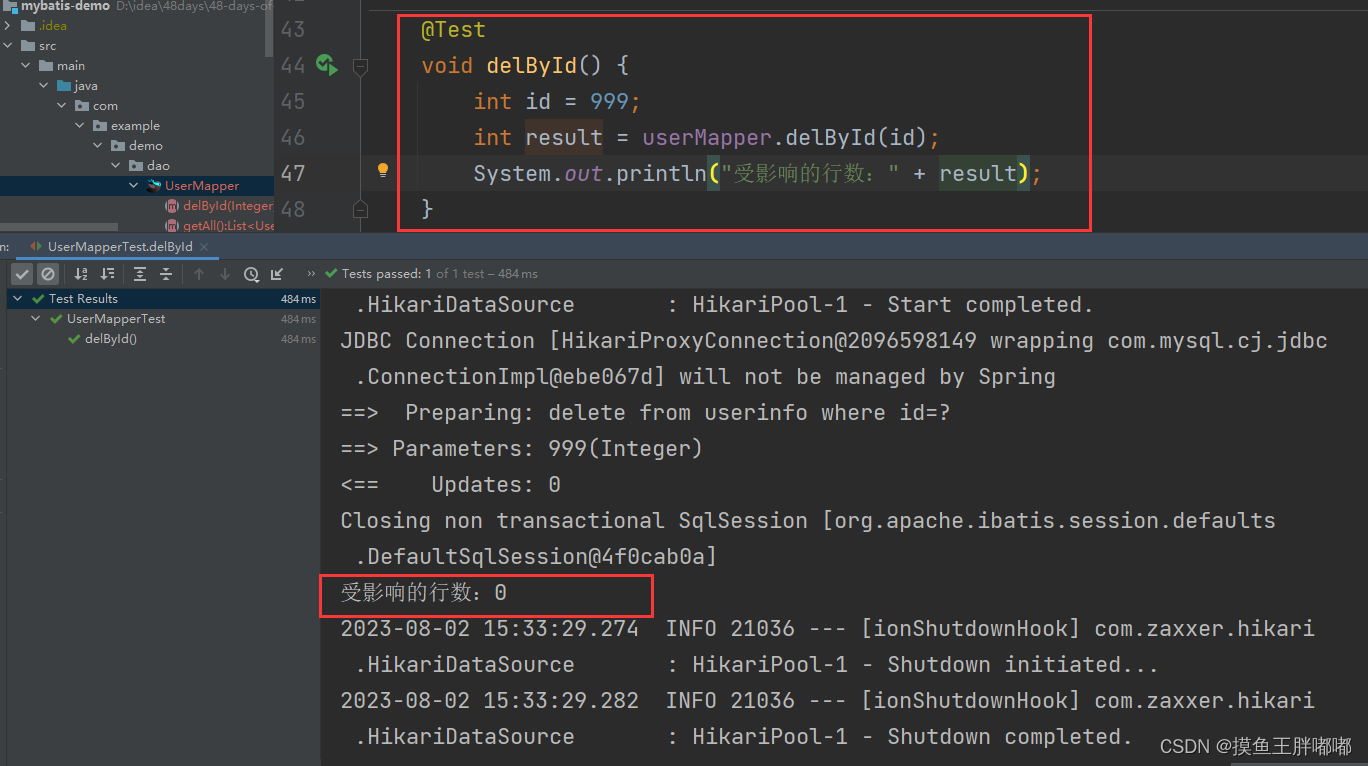1368x766 pixels.
Task: Toggle Show Passed tests checkmark button
Action: pyautogui.click(x=22, y=274)
